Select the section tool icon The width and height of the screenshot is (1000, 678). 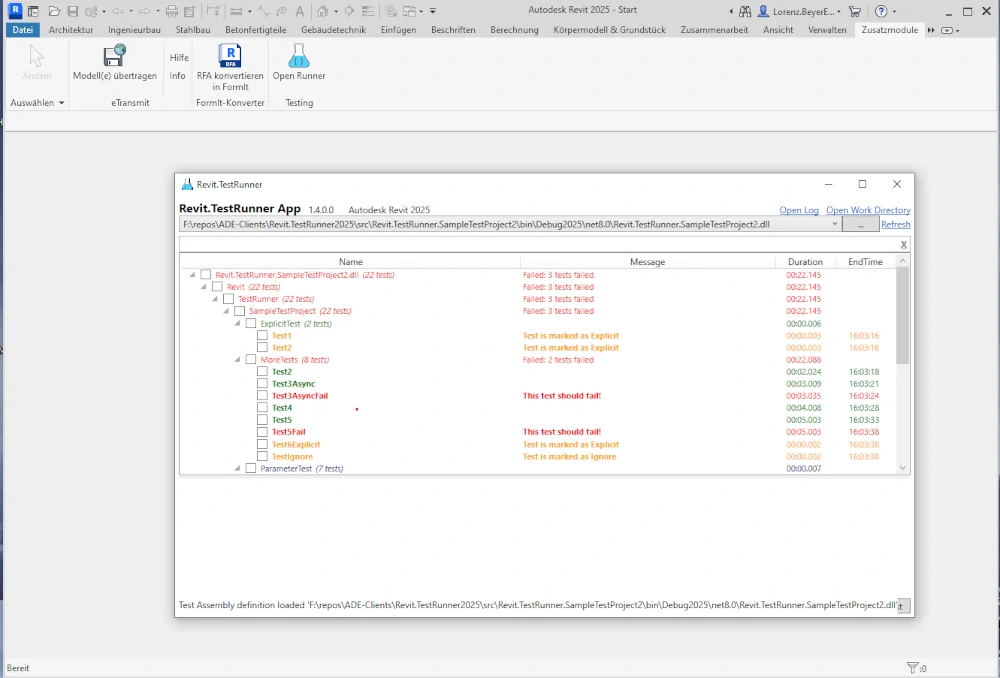point(349,11)
